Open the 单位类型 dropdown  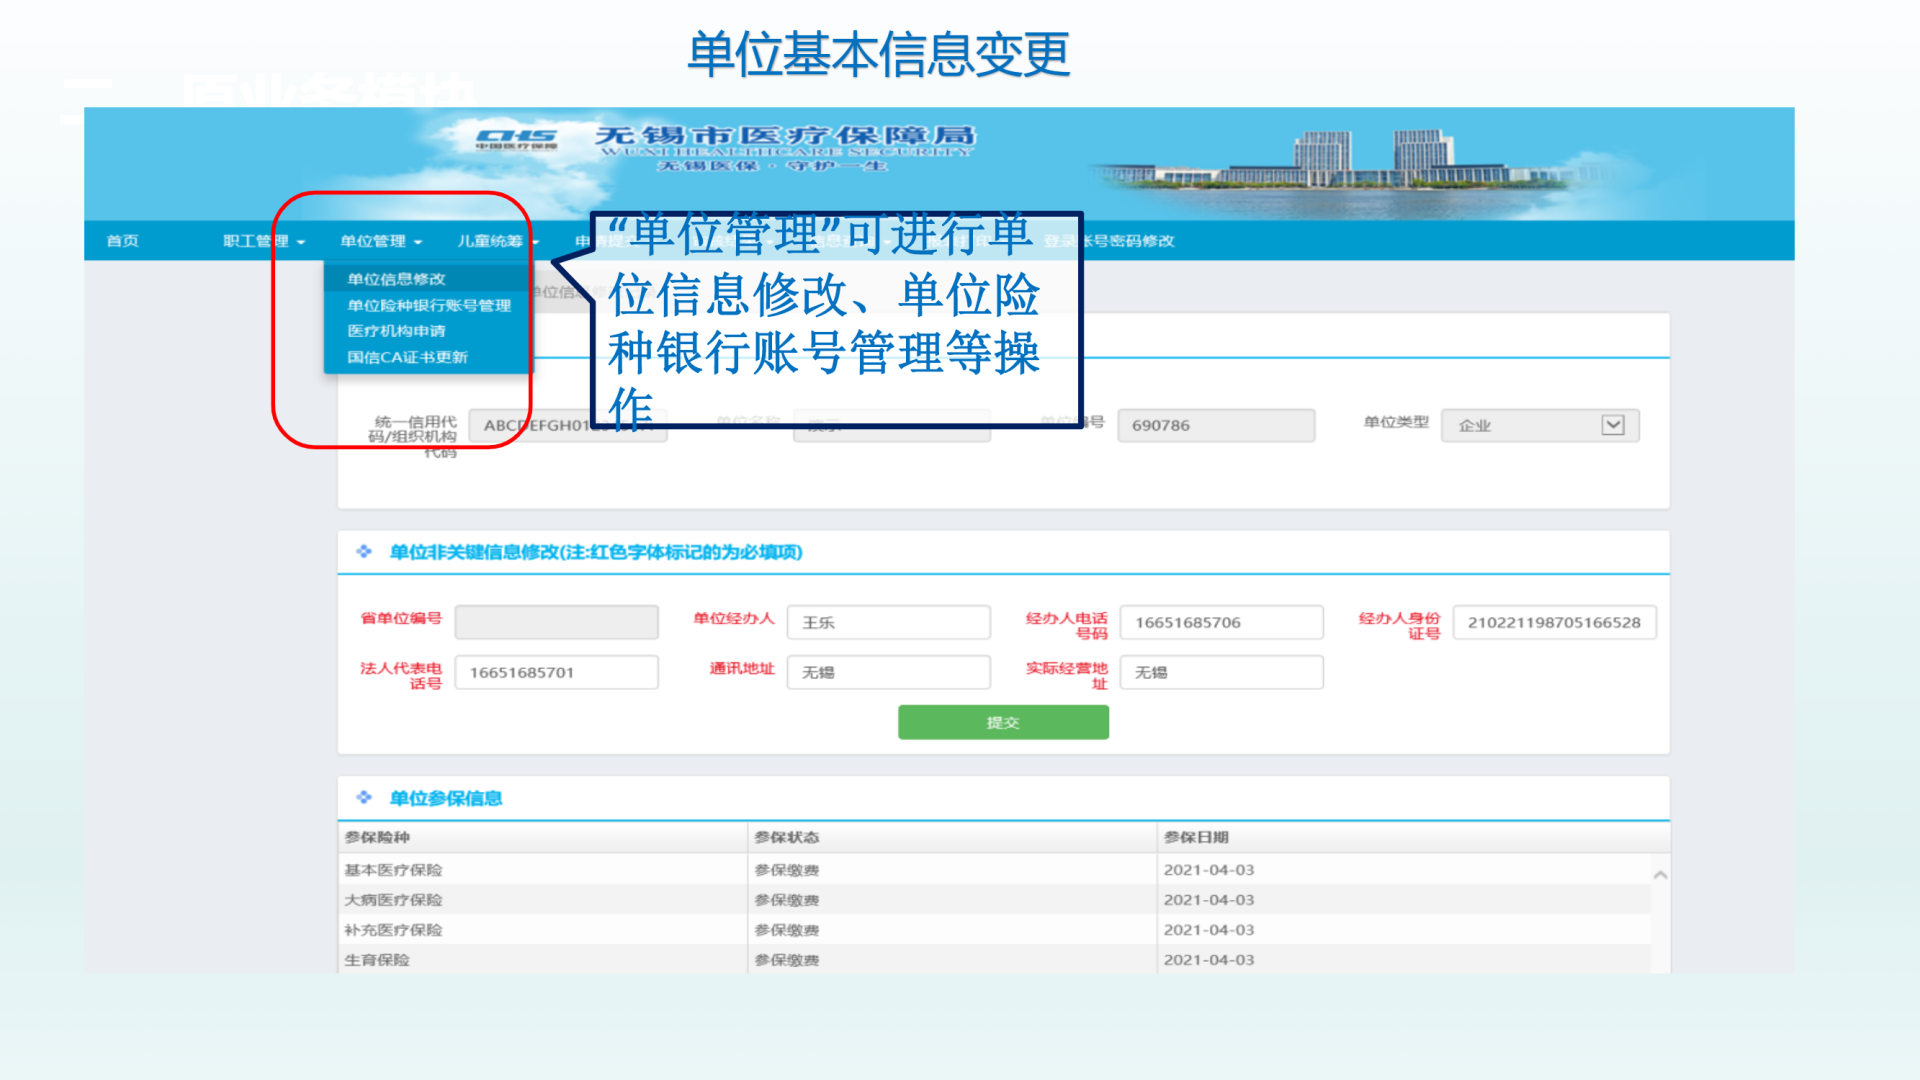point(1612,425)
